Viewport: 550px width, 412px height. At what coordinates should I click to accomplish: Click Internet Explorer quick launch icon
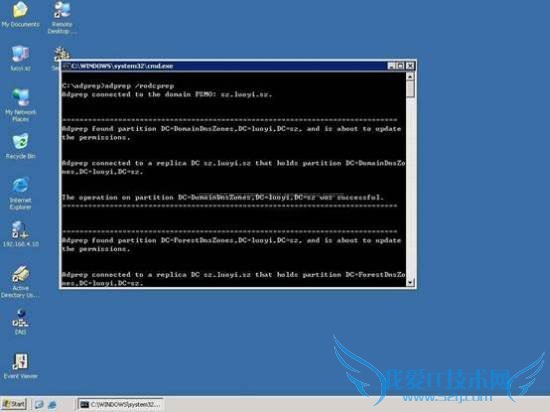click(x=52, y=405)
